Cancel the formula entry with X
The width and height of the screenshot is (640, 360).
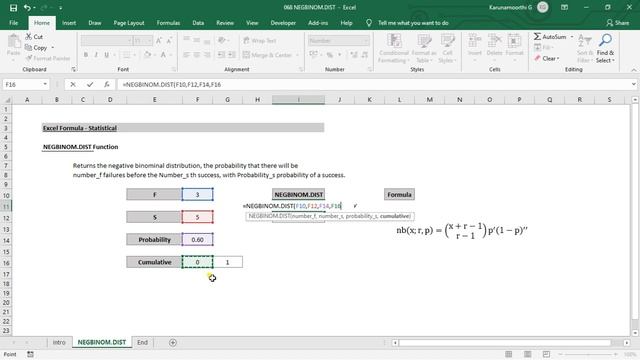click(73, 84)
